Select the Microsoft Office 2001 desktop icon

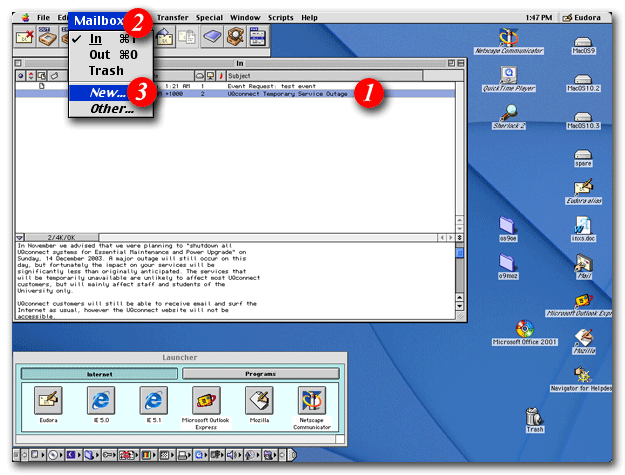[x=523, y=330]
